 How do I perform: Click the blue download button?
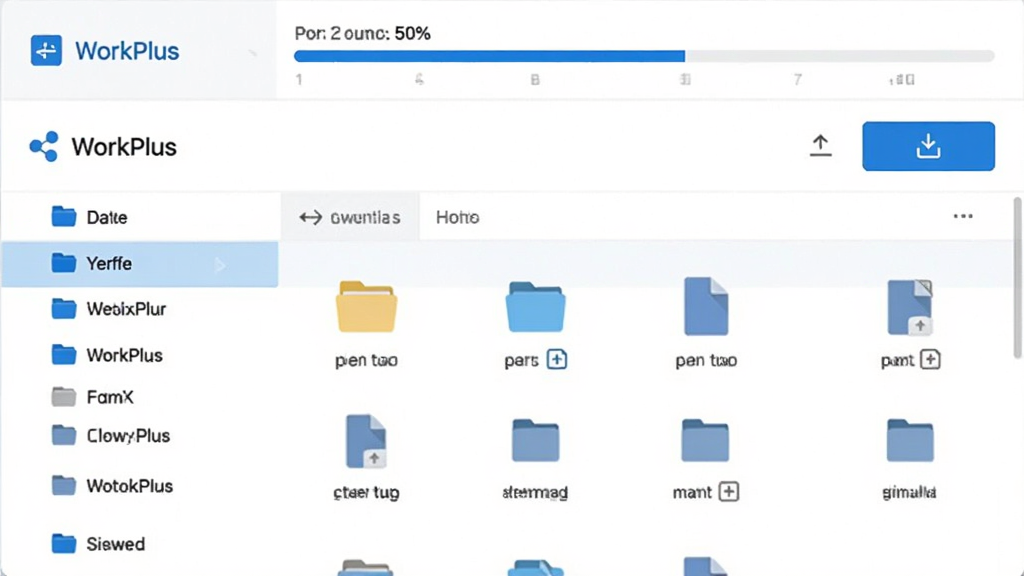(928, 146)
